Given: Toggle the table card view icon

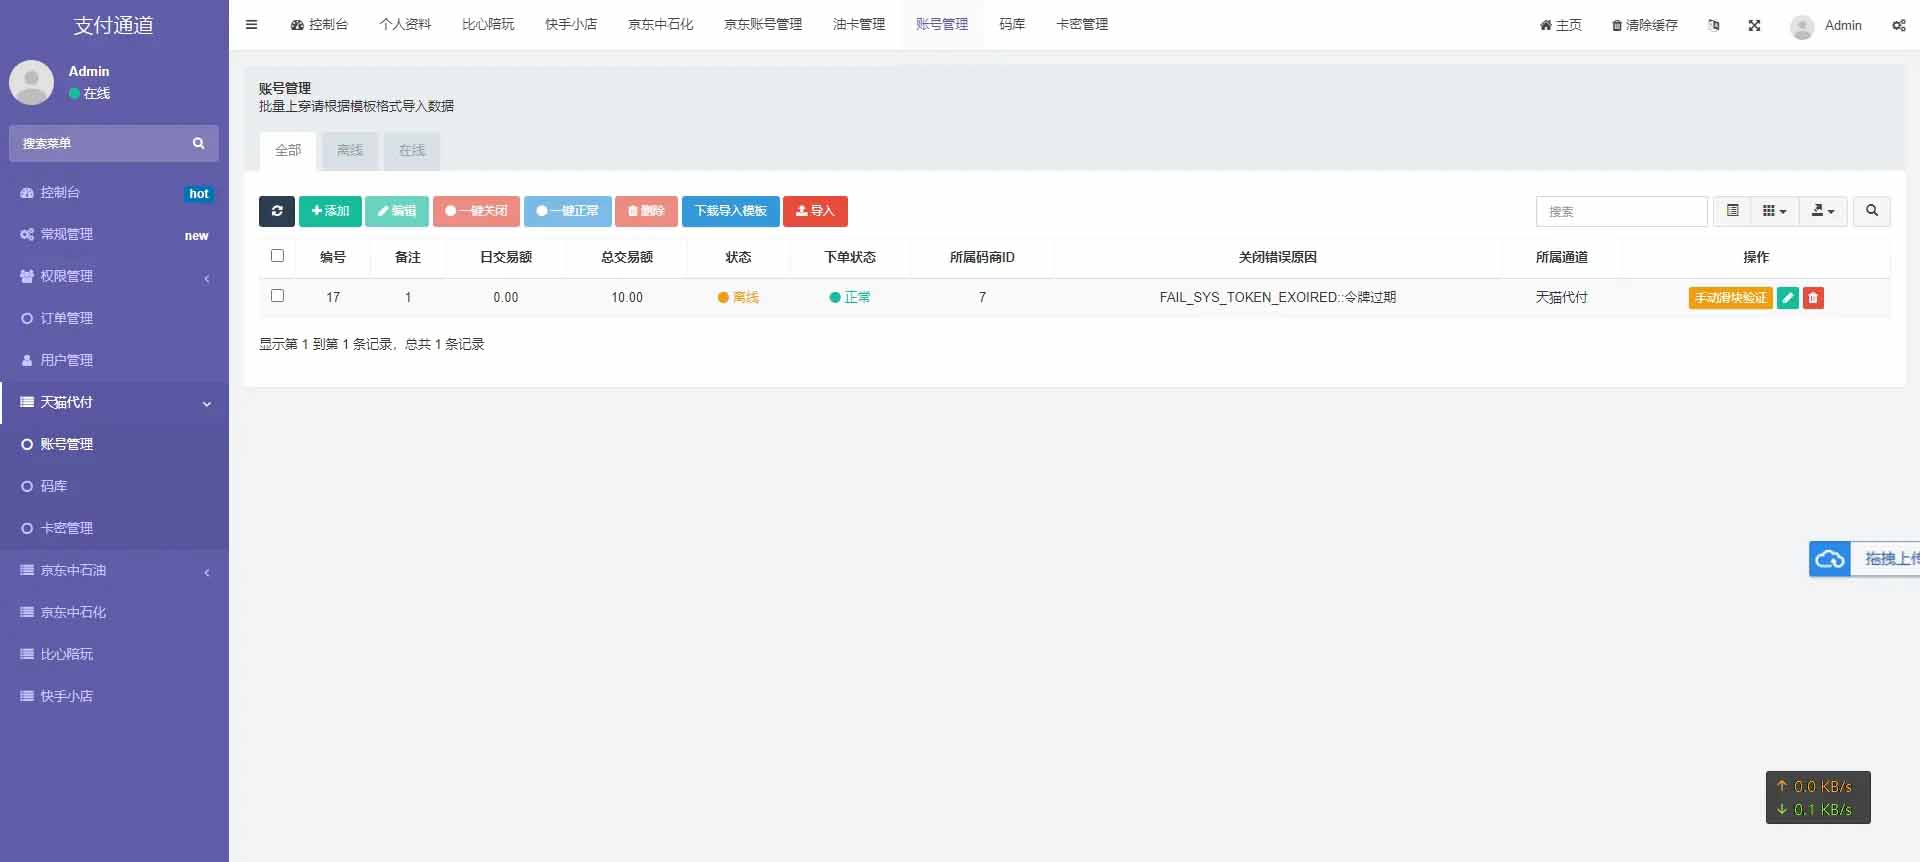Looking at the screenshot, I should 1733,211.
